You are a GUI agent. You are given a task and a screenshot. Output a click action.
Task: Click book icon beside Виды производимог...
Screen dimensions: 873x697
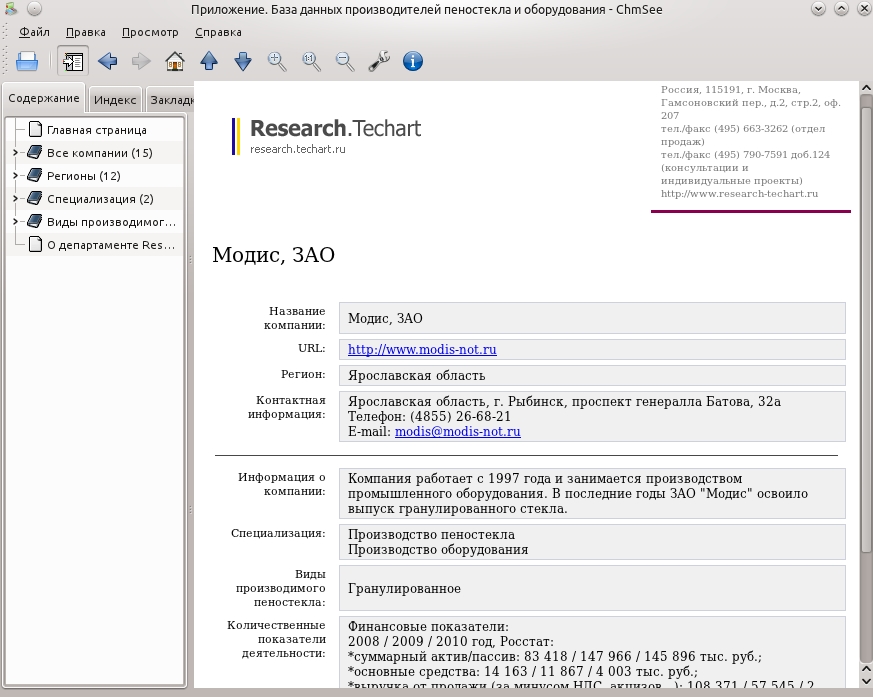35,222
